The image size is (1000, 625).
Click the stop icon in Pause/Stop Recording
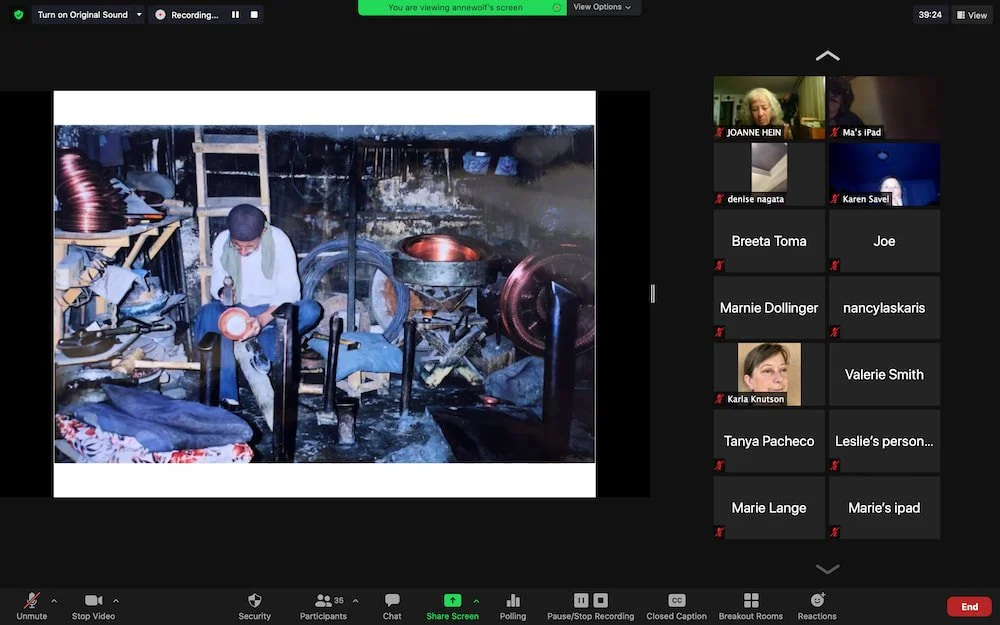(601, 600)
